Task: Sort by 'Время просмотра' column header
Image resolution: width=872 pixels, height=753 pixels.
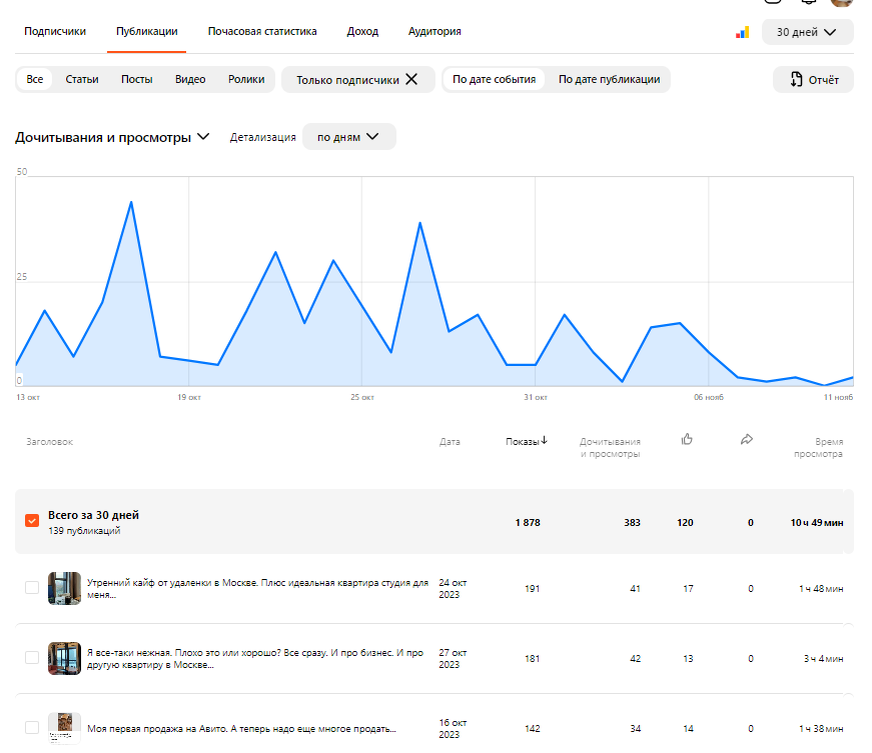Action: click(x=819, y=448)
